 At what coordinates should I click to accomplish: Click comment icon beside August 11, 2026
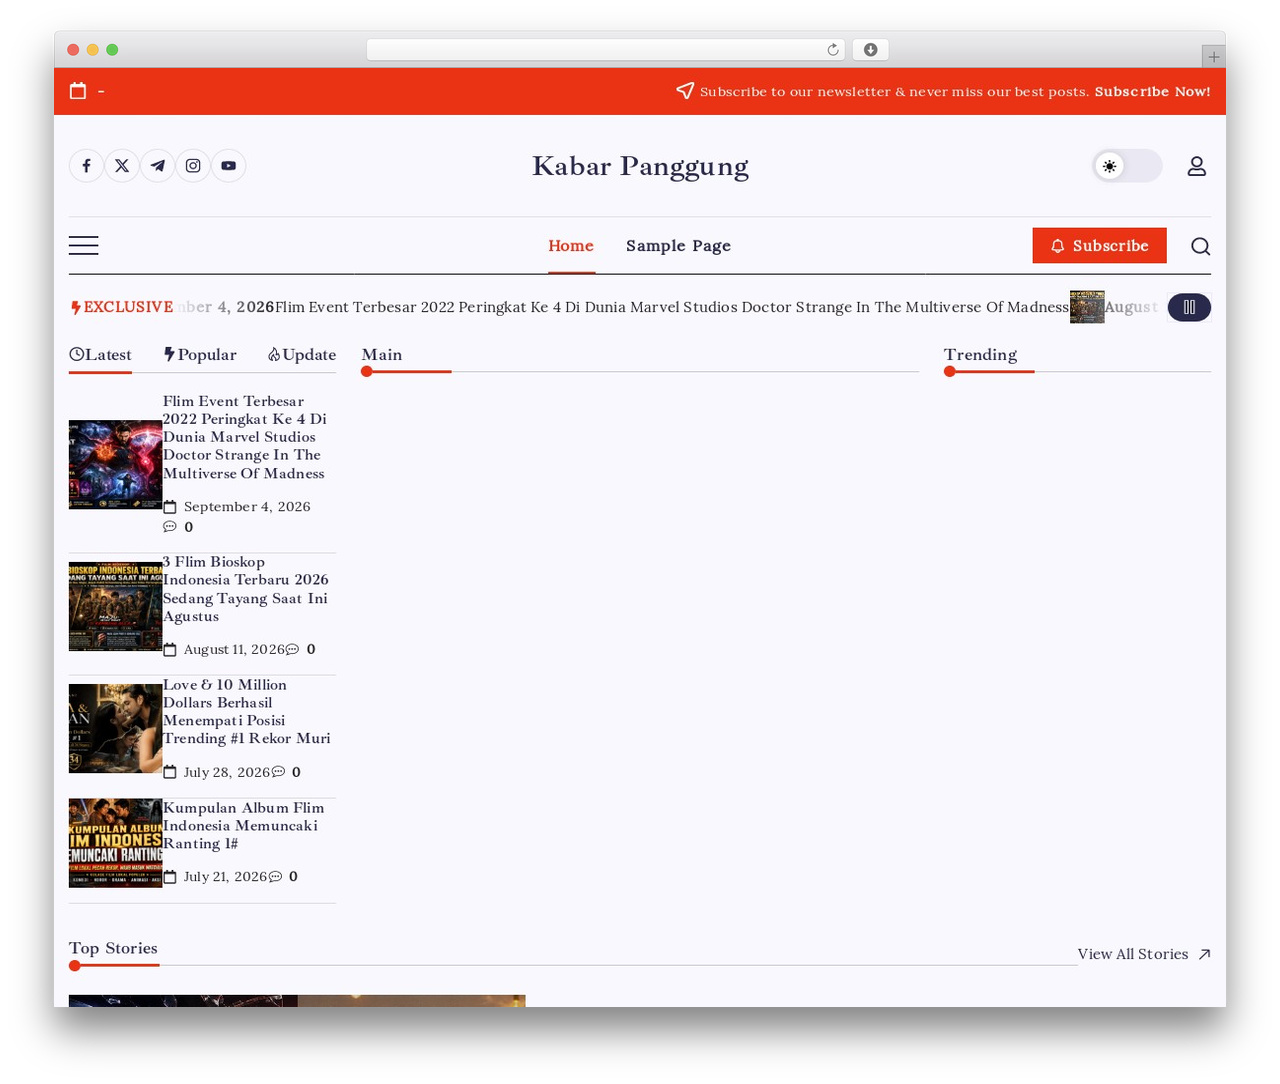click(292, 649)
